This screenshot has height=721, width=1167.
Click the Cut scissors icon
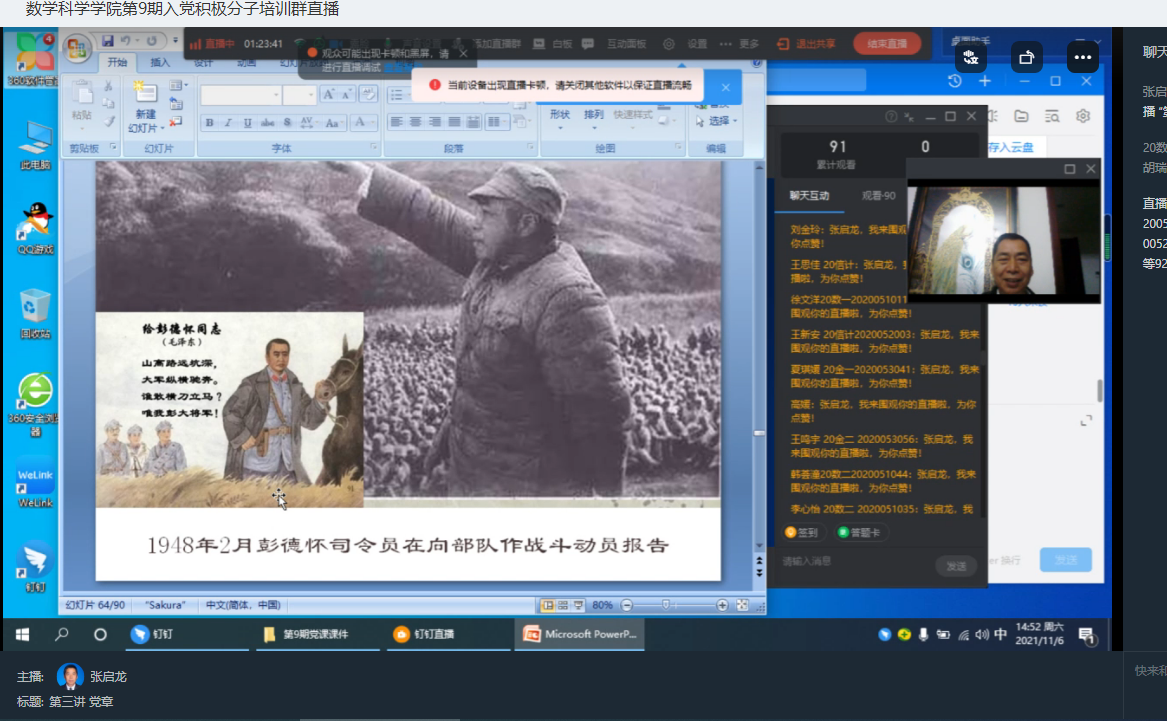pyautogui.click(x=109, y=87)
